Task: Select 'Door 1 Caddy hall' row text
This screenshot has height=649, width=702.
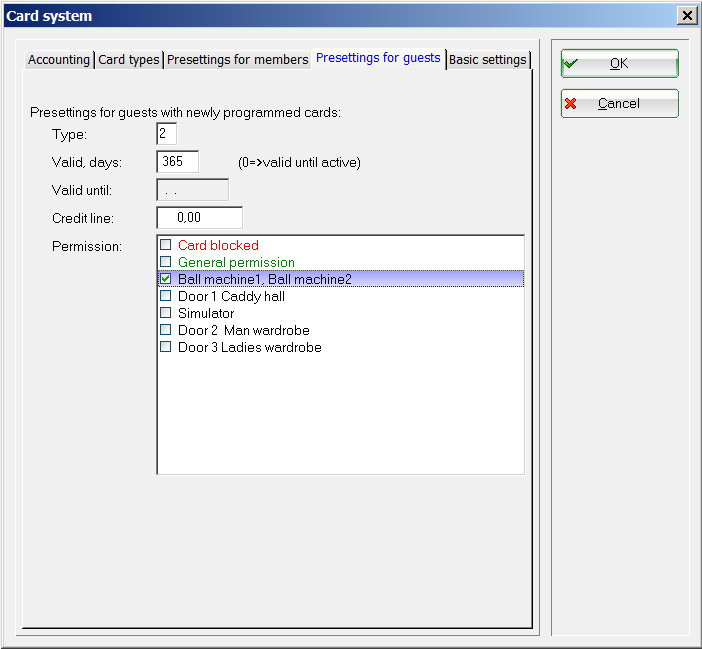Action: coord(231,296)
